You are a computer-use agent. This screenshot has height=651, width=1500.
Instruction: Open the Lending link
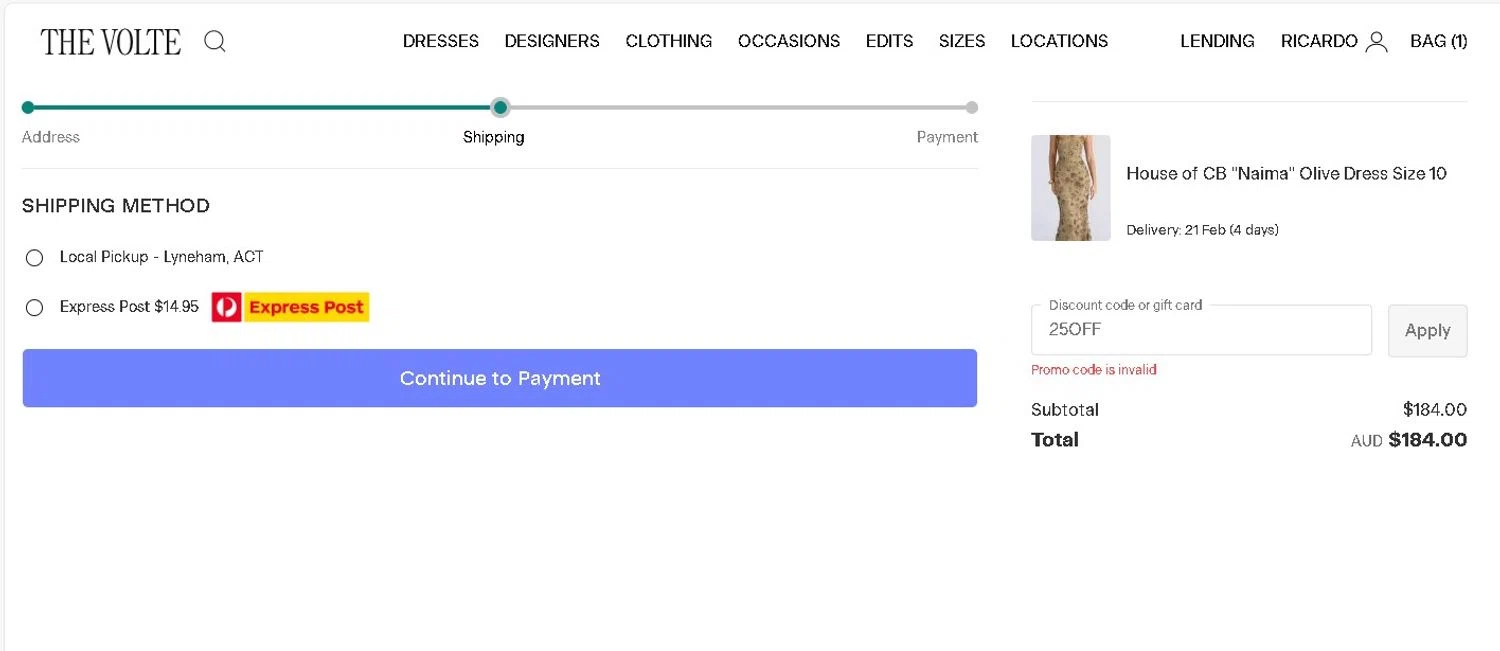coord(1217,41)
